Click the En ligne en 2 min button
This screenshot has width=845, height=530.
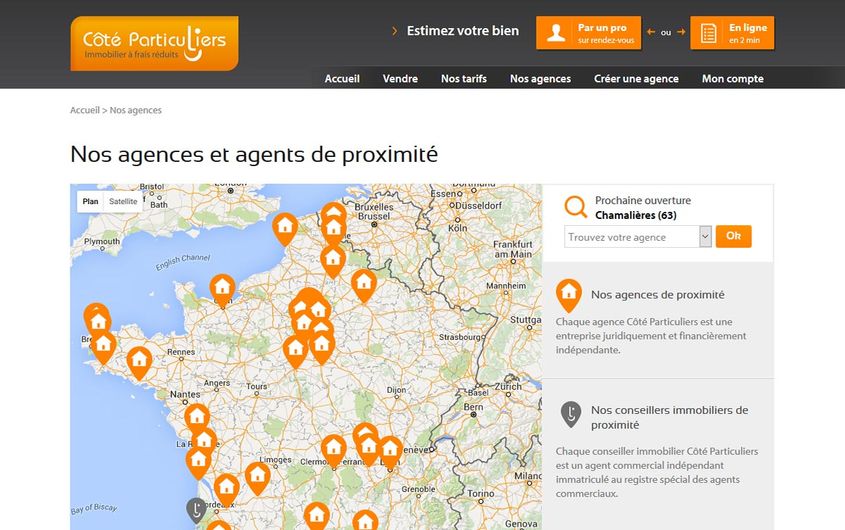[x=732, y=33]
